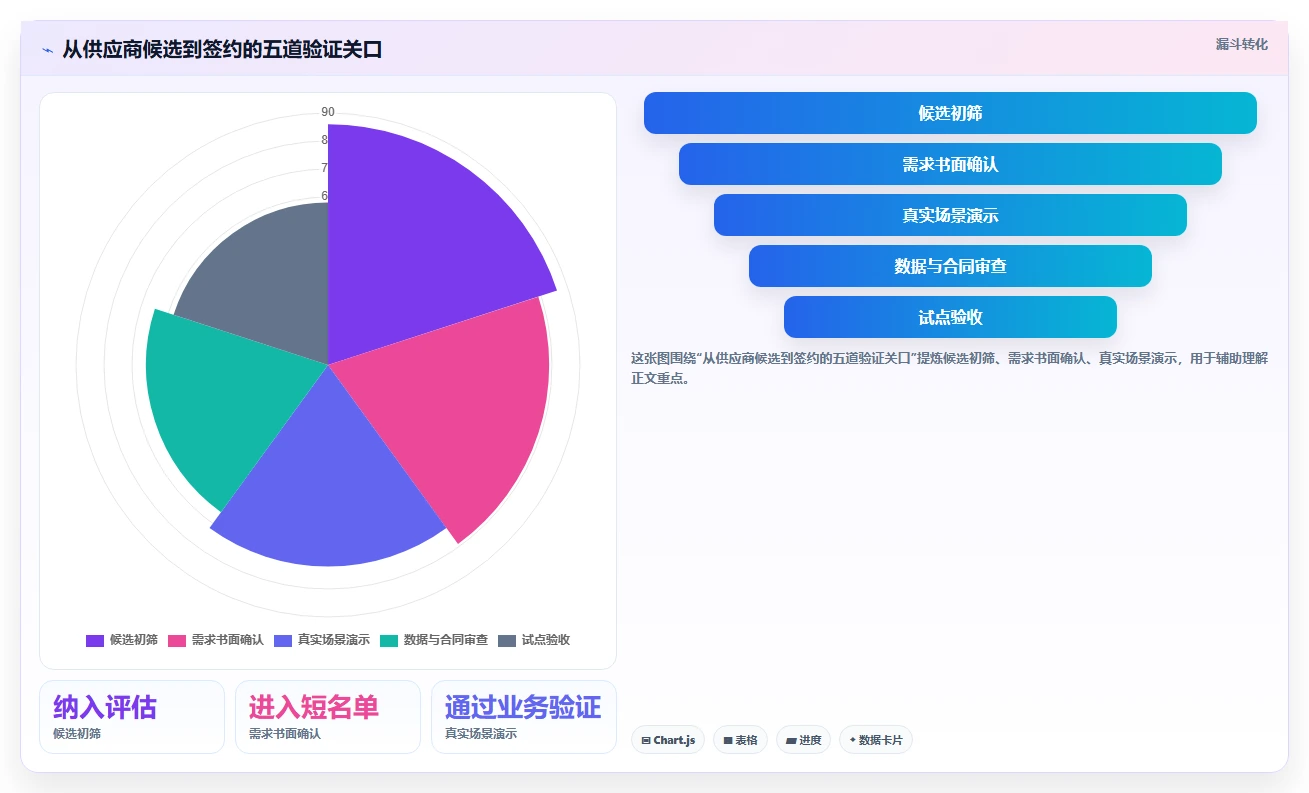Click the 进度 tag icon
The image size is (1309, 793).
791,741
